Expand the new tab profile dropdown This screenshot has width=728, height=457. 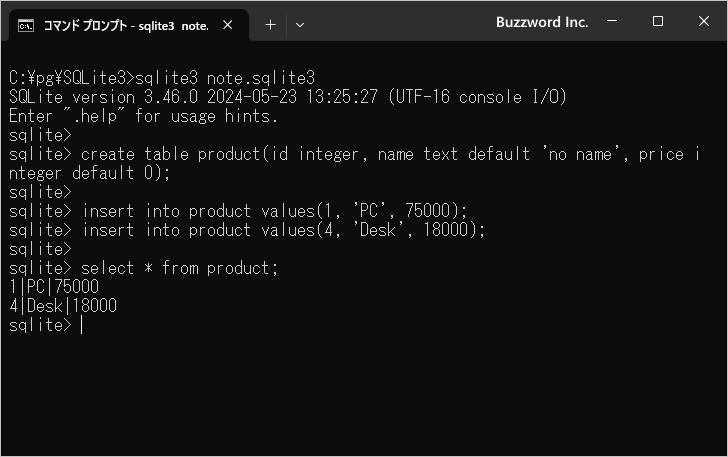coord(300,24)
